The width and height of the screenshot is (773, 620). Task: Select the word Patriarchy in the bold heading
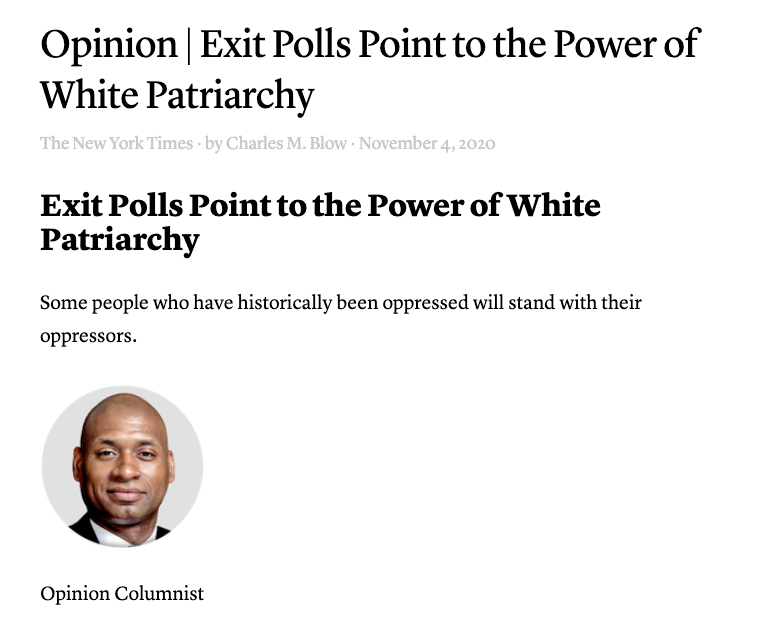click(x=120, y=241)
